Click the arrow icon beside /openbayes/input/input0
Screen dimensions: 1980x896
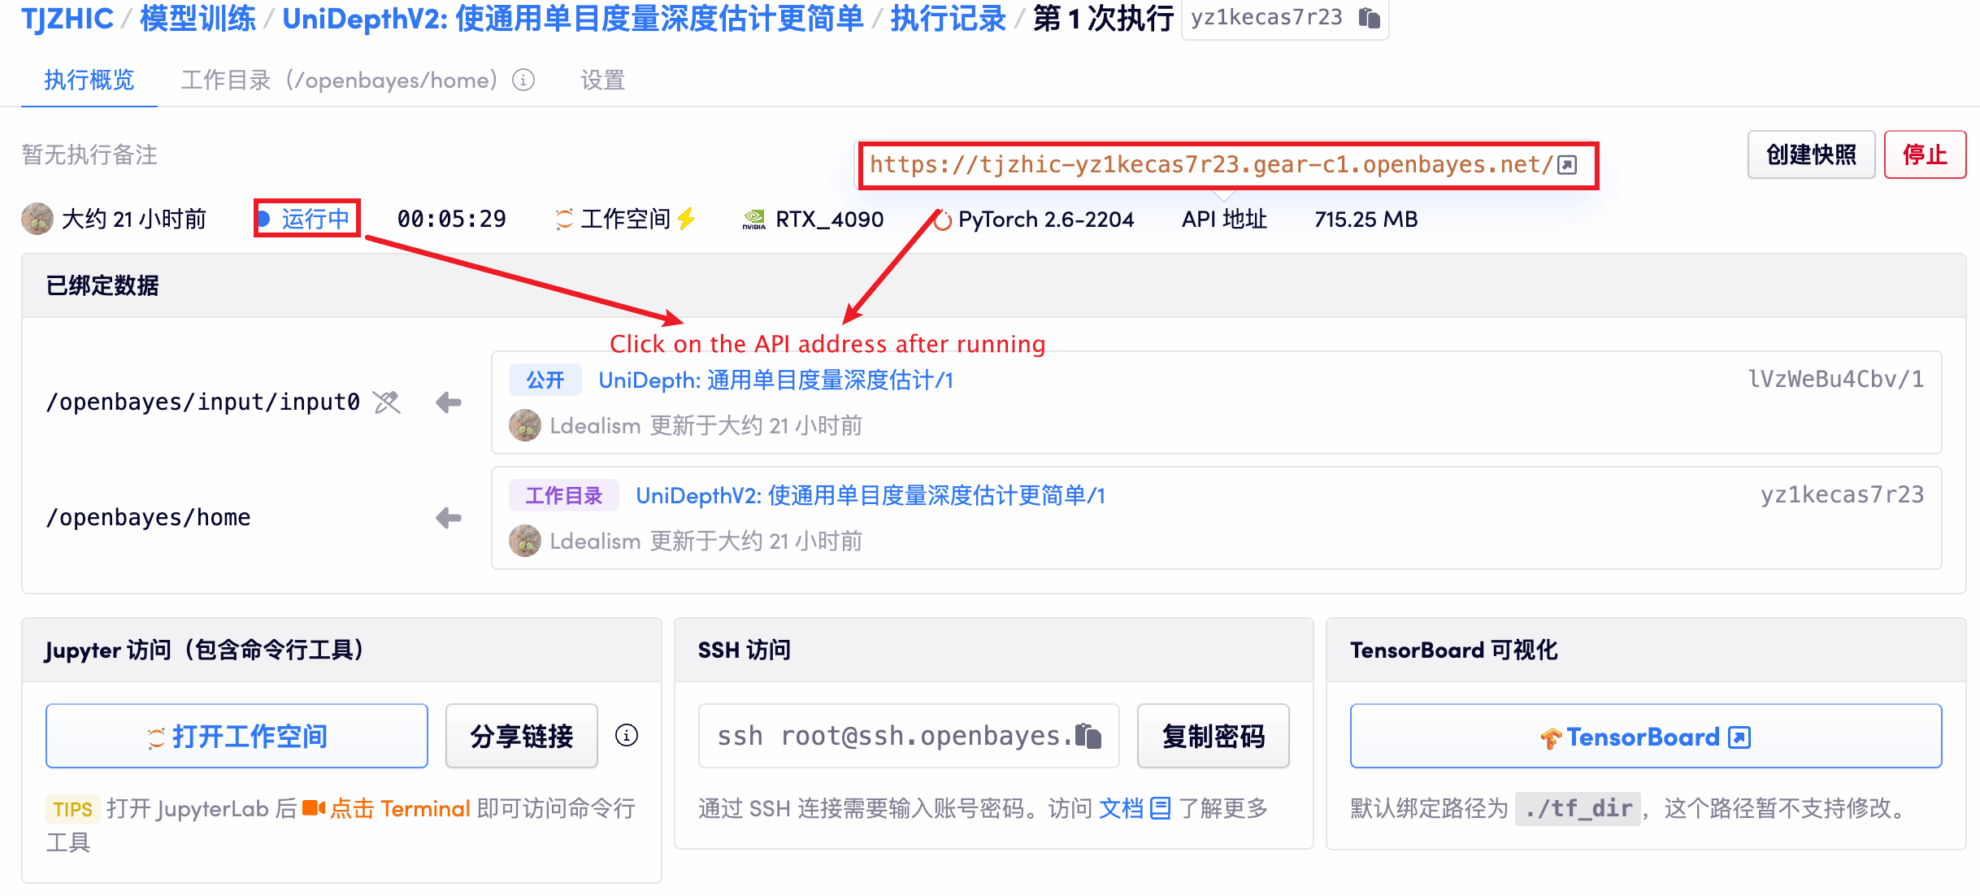[x=448, y=402]
